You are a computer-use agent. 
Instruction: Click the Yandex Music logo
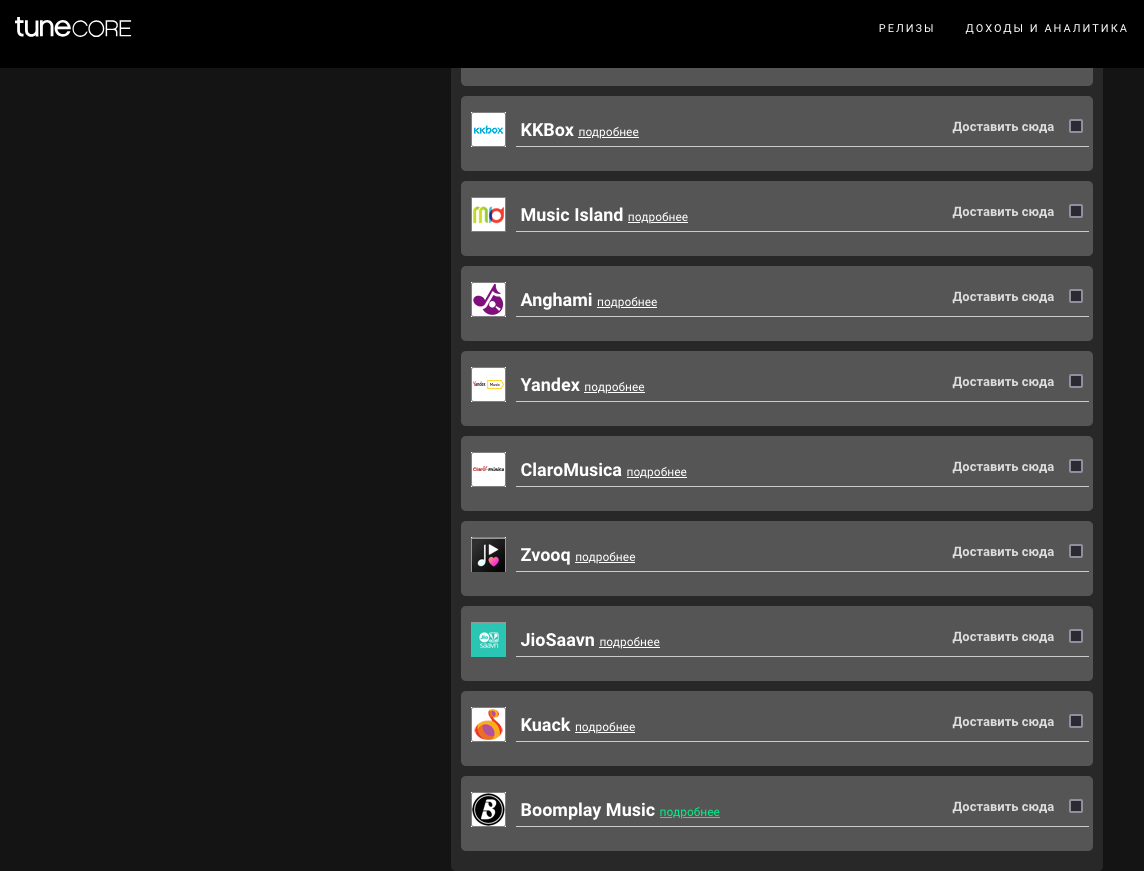pyautogui.click(x=488, y=384)
